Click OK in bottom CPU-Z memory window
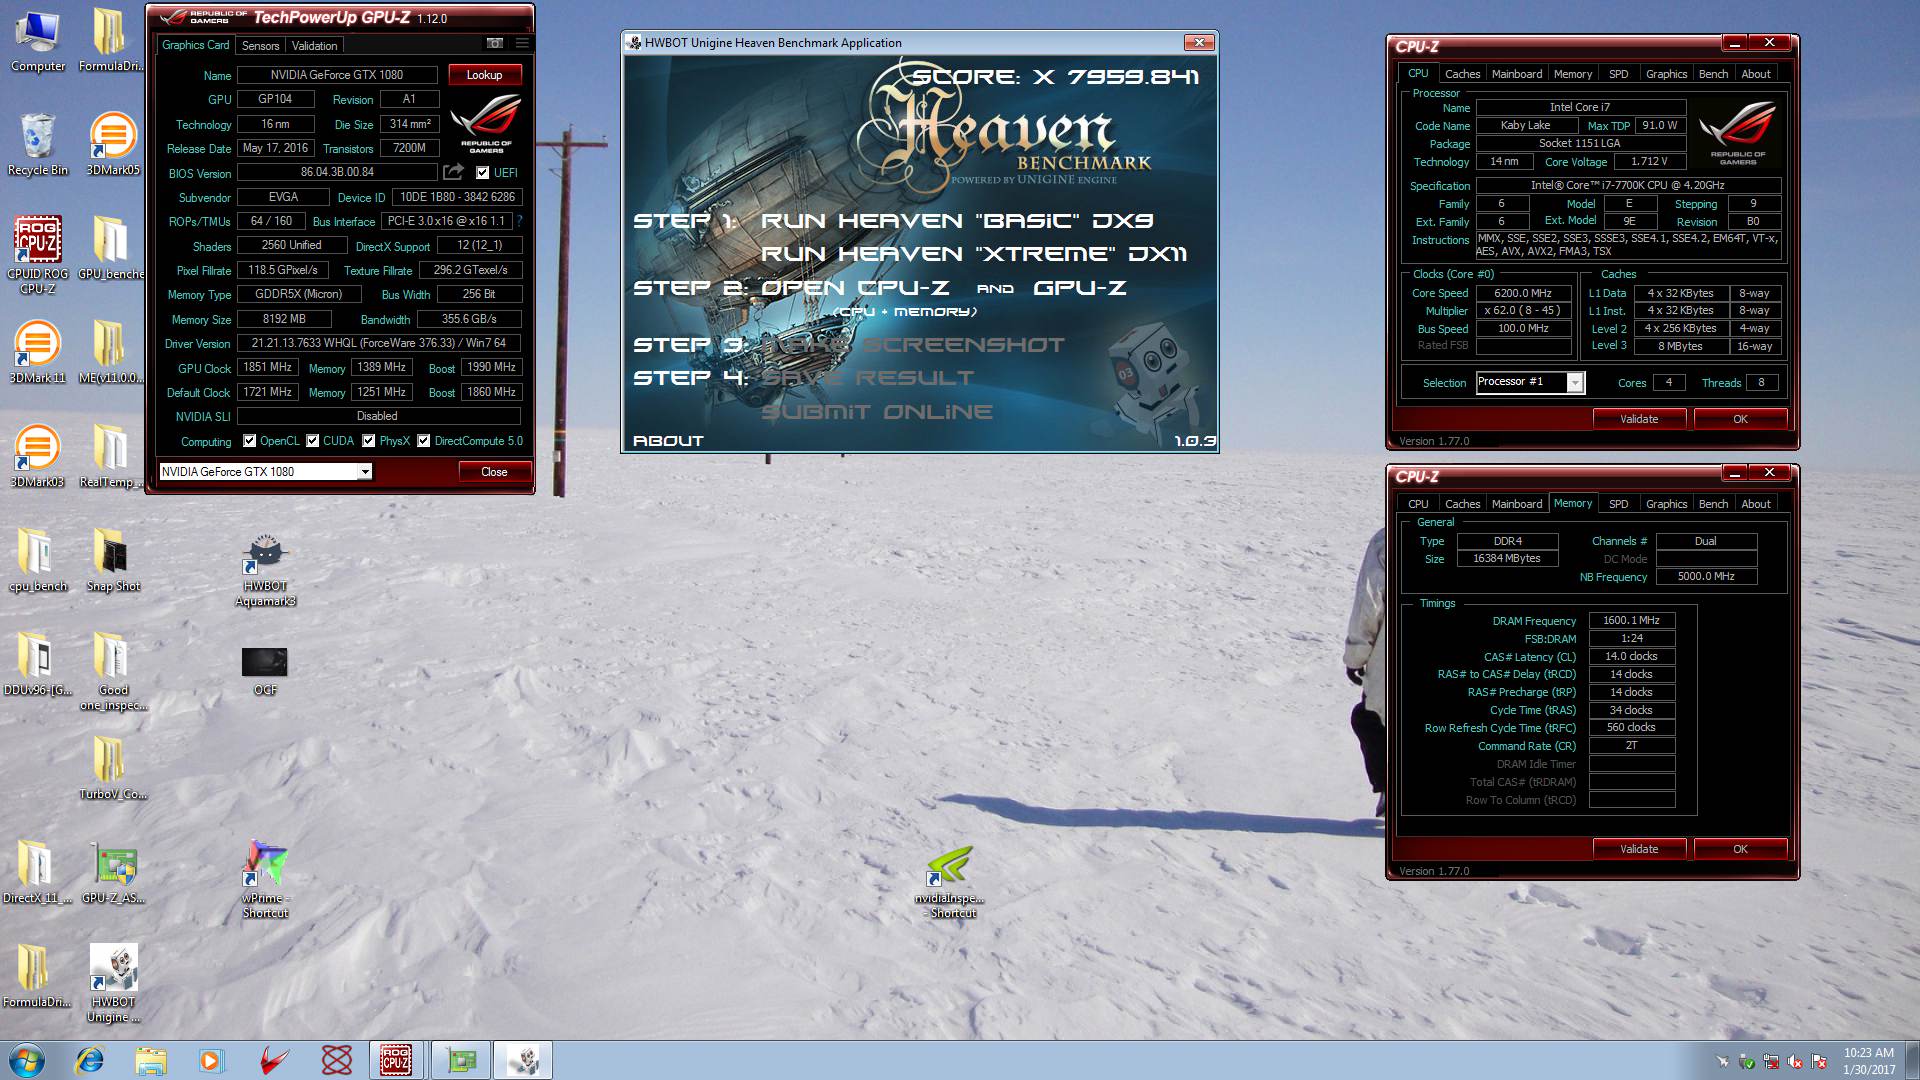This screenshot has height=1080, width=1920. point(1740,849)
